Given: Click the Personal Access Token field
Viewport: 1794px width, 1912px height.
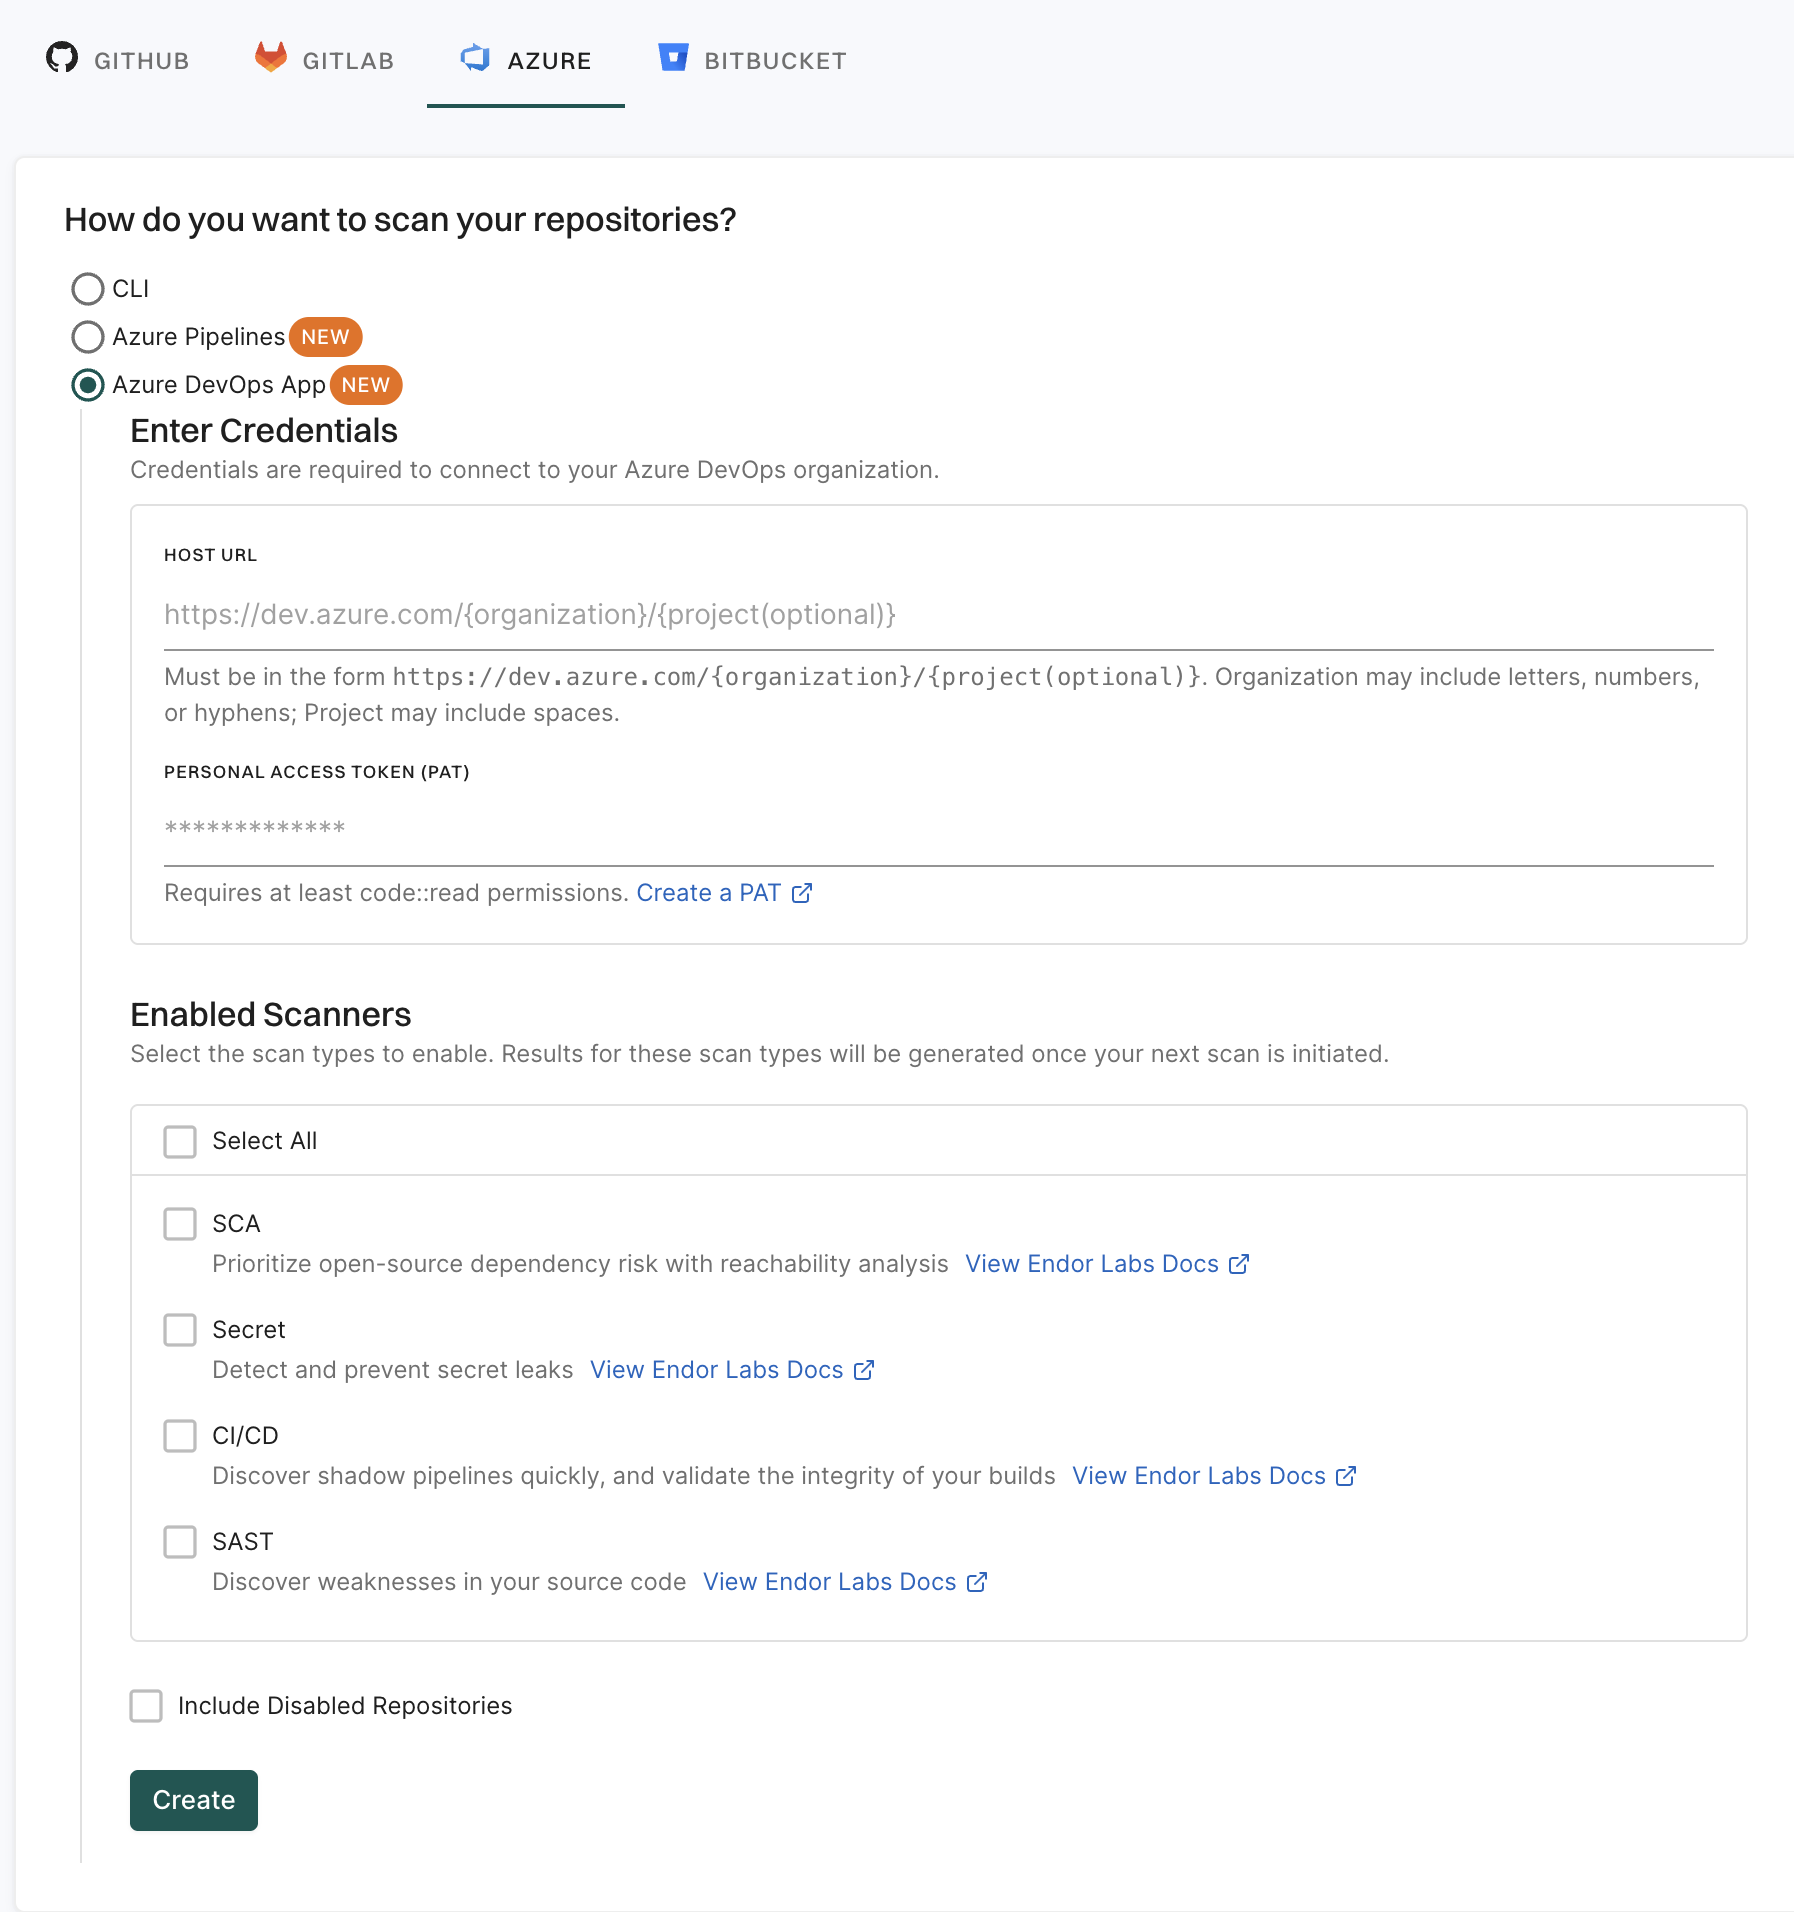Looking at the screenshot, I should 700,826.
